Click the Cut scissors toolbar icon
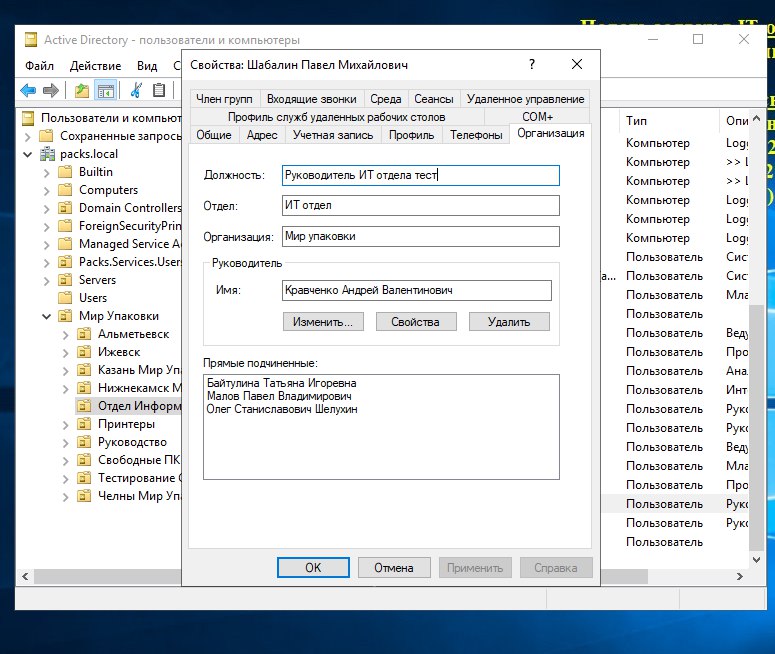This screenshot has height=654, width=775. tap(135, 91)
